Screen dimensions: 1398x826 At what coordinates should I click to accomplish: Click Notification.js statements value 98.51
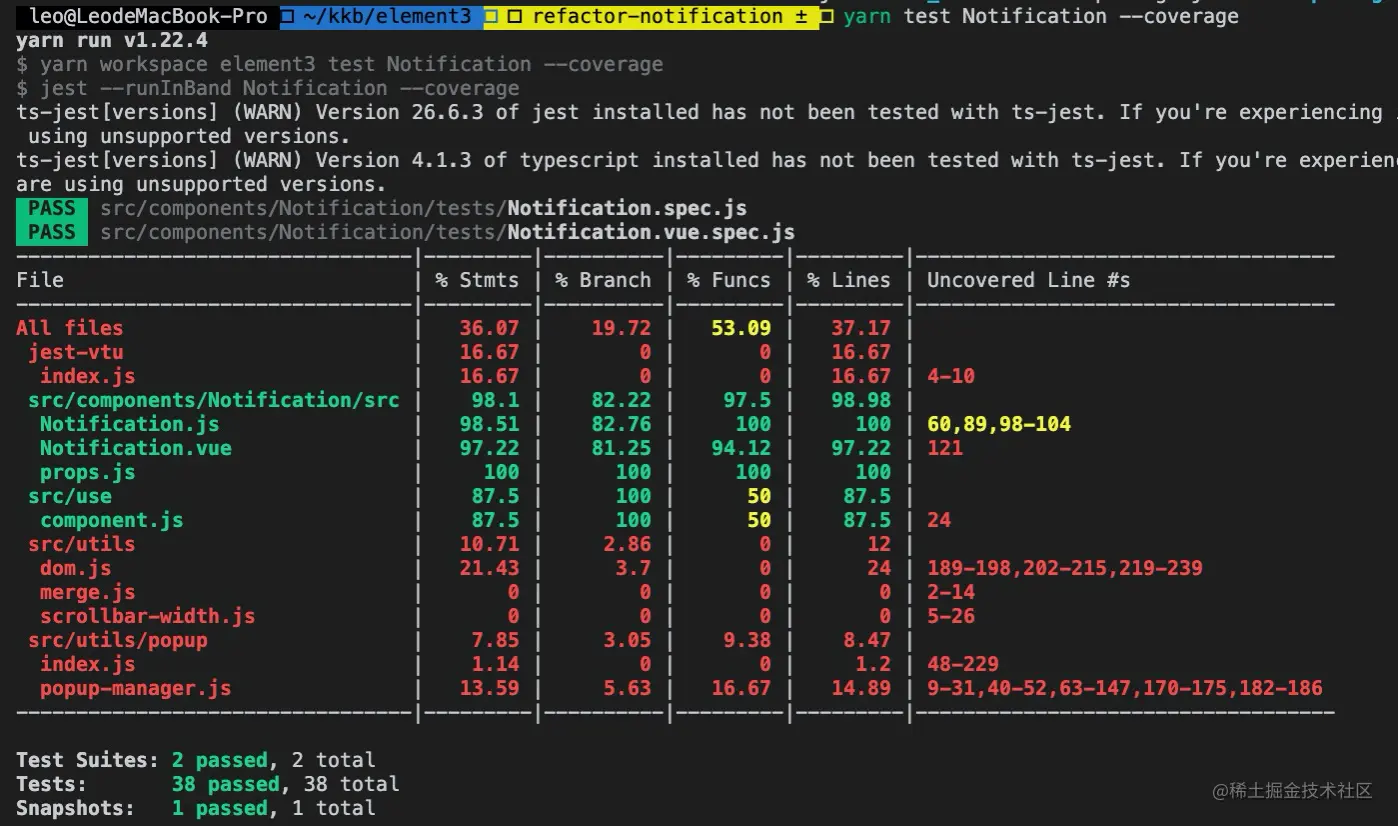point(489,424)
